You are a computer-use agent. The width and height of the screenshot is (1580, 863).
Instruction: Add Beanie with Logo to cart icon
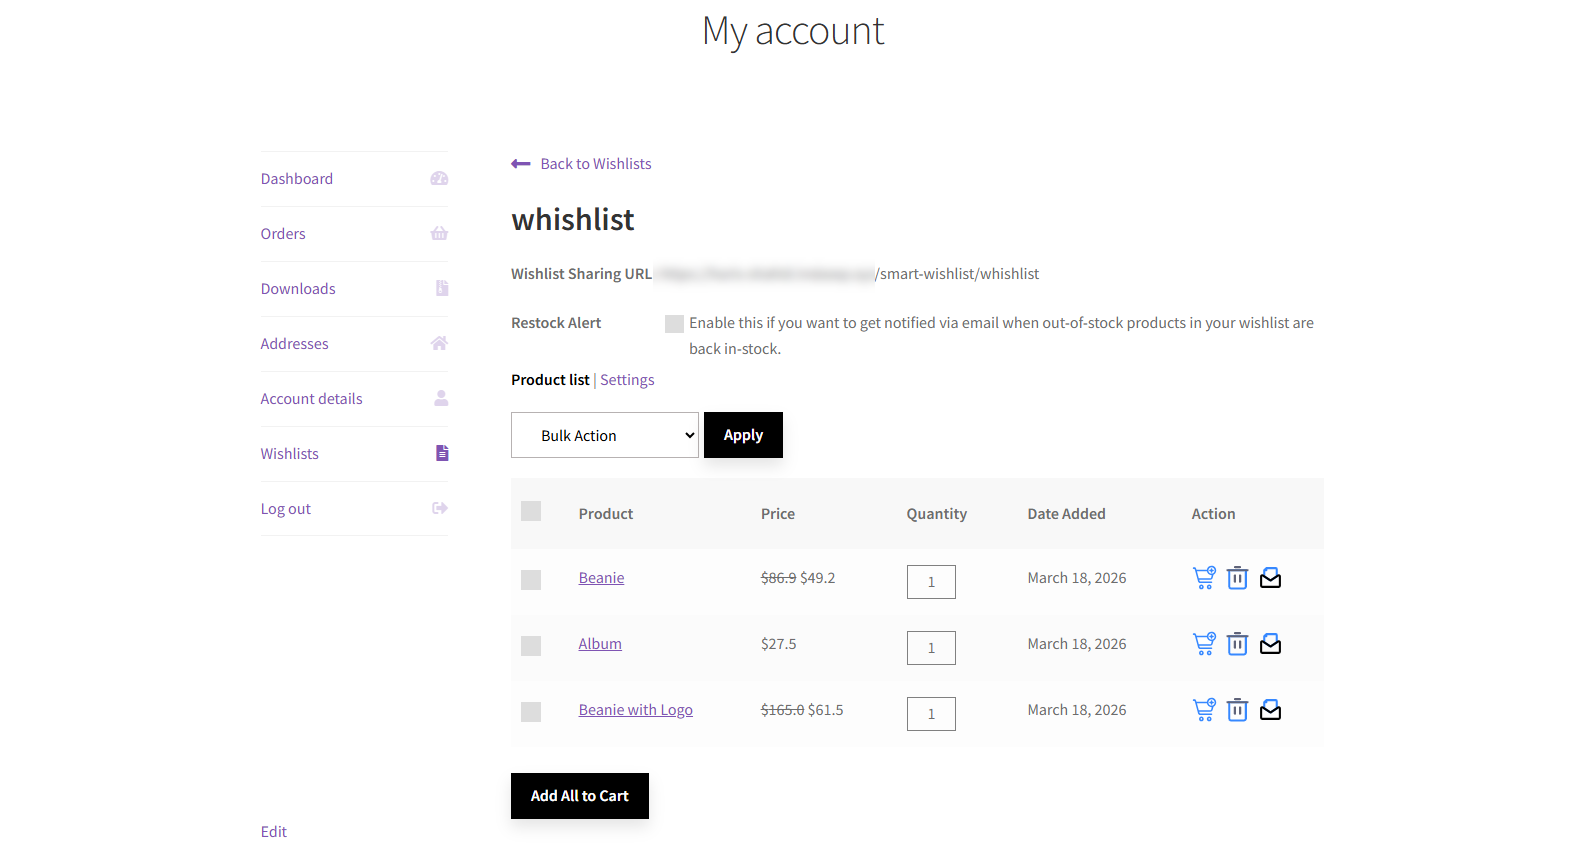point(1204,710)
